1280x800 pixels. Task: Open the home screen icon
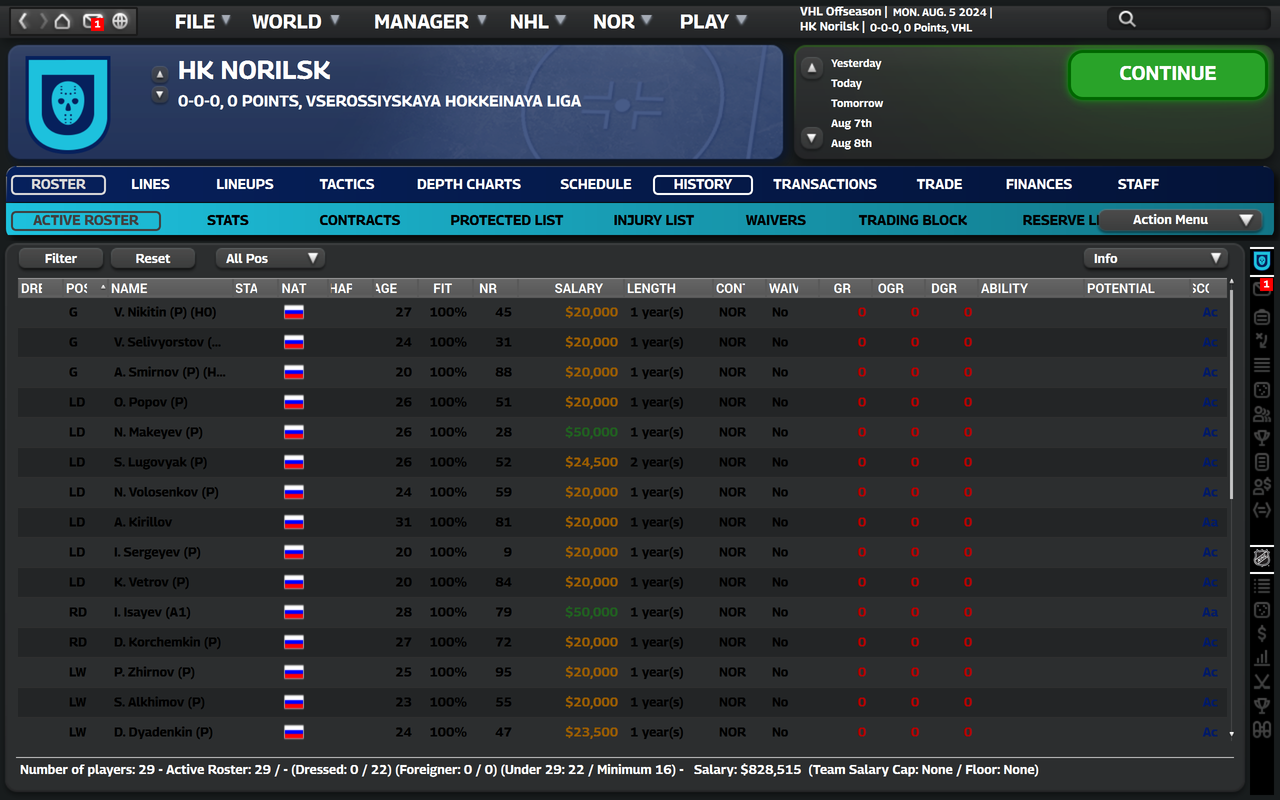63,20
